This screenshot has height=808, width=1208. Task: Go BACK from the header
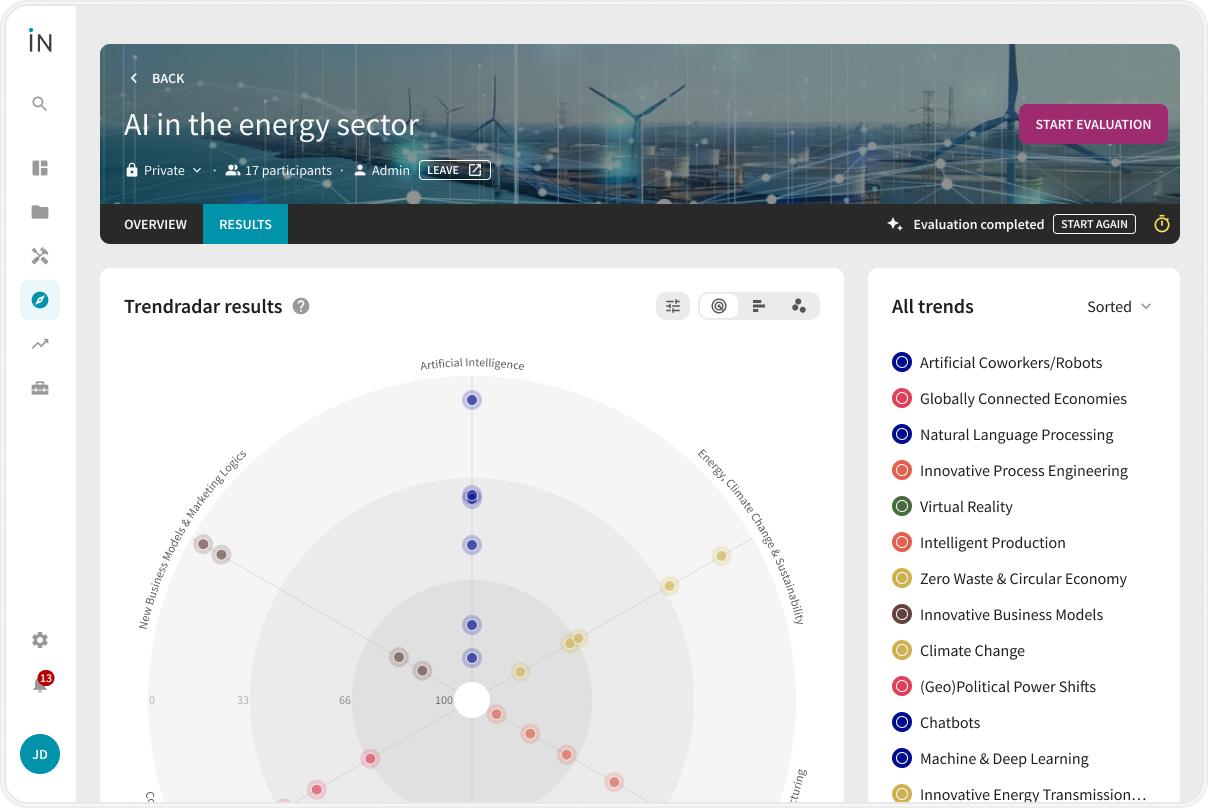click(x=157, y=78)
